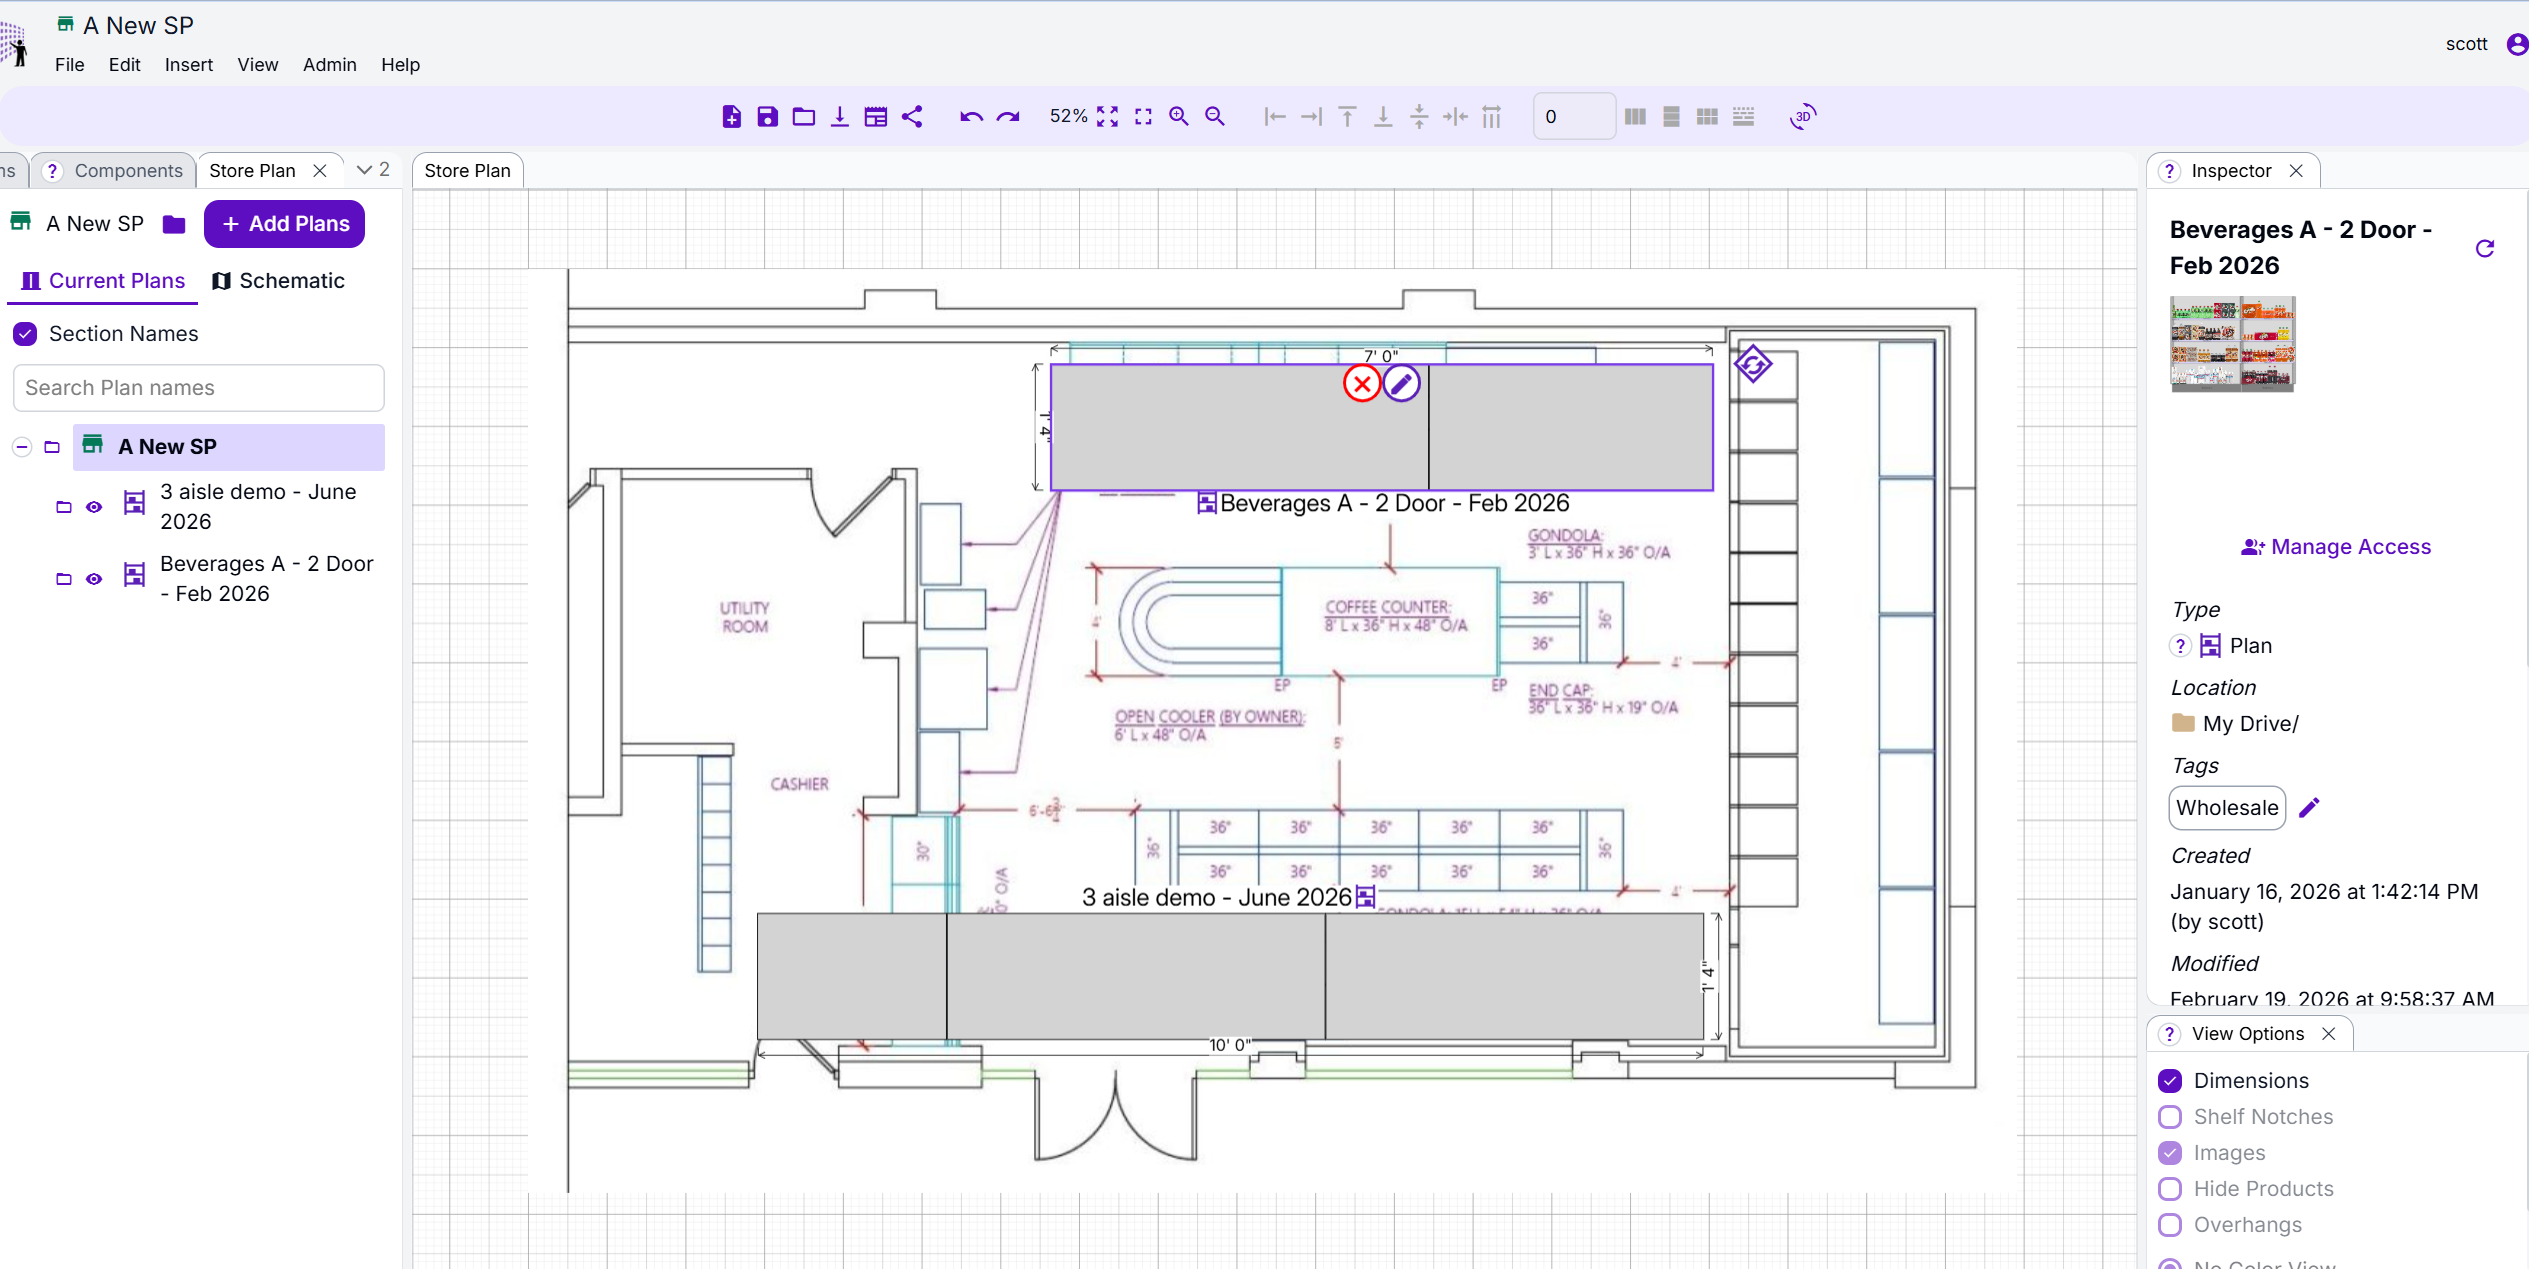Viewport: 2529px width, 1269px height.
Task: Click the Search Plan names field
Action: tap(199, 388)
